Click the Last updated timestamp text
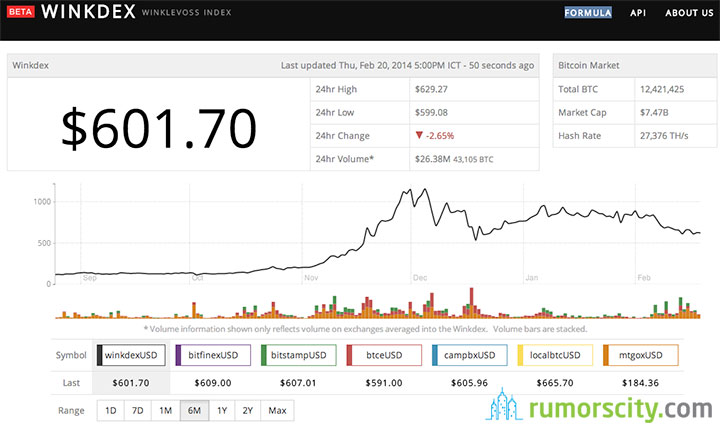The image size is (720, 425). (x=407, y=65)
